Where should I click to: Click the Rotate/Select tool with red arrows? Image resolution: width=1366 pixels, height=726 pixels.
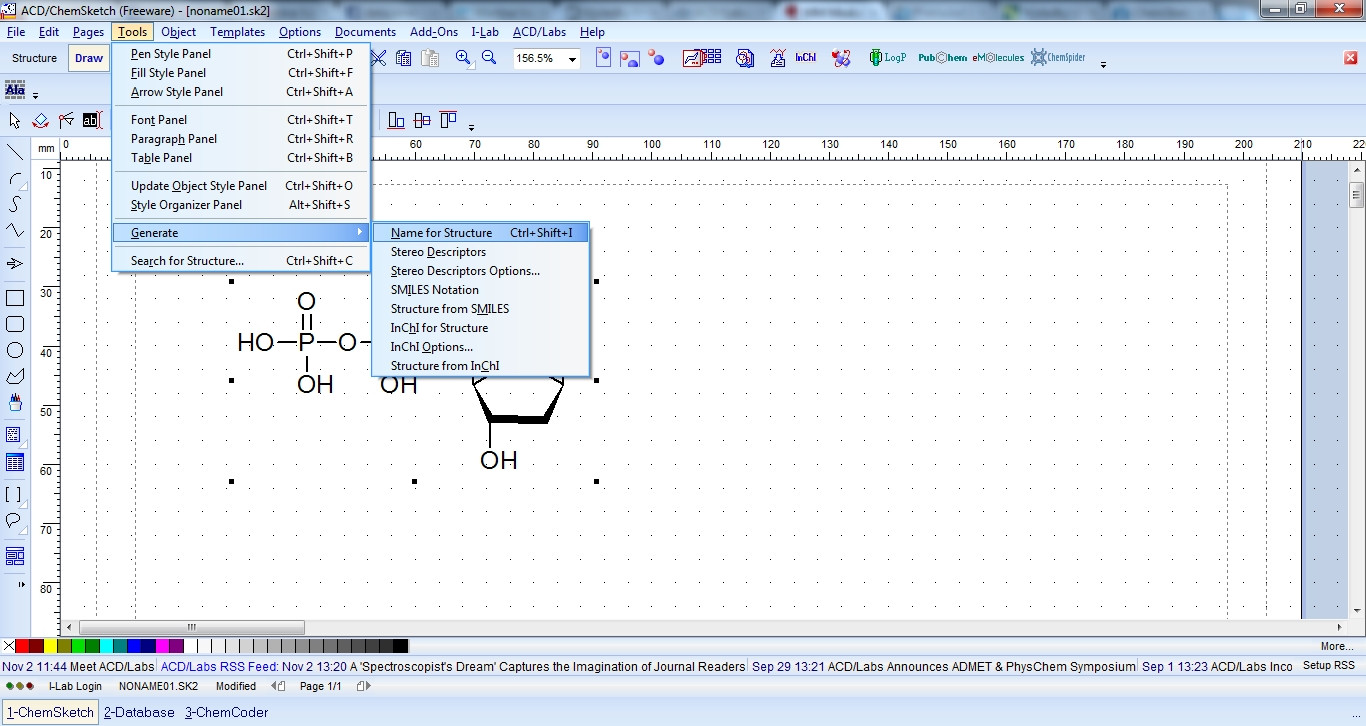click(41, 121)
